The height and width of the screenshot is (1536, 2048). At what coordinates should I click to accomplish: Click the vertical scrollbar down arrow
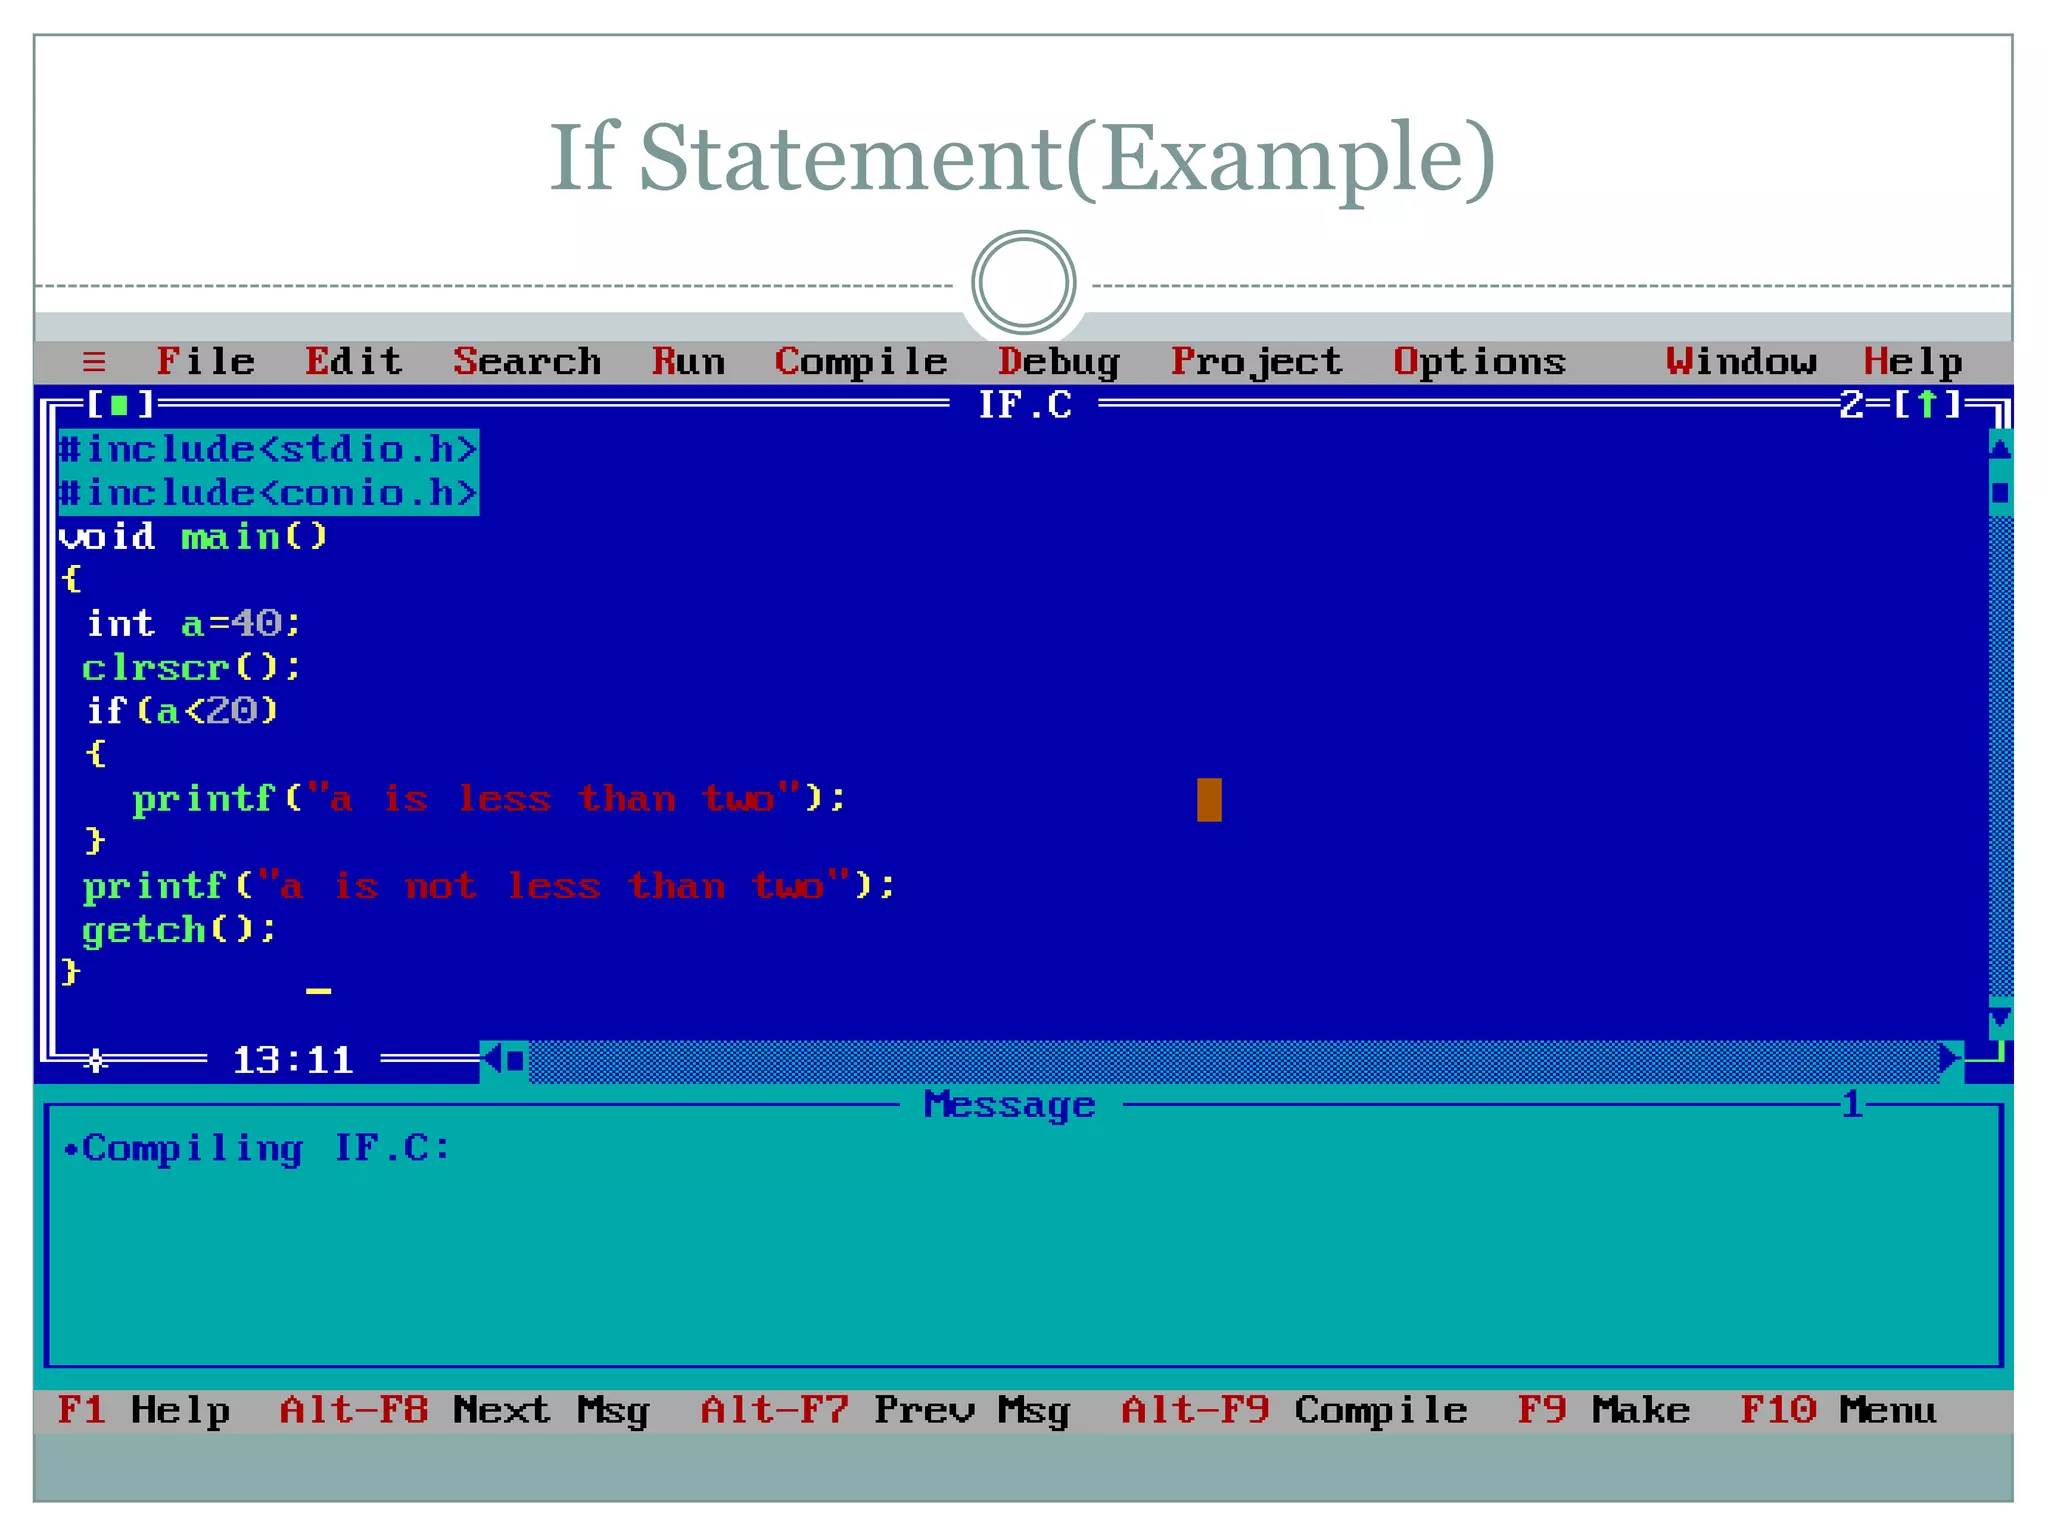click(2000, 1018)
